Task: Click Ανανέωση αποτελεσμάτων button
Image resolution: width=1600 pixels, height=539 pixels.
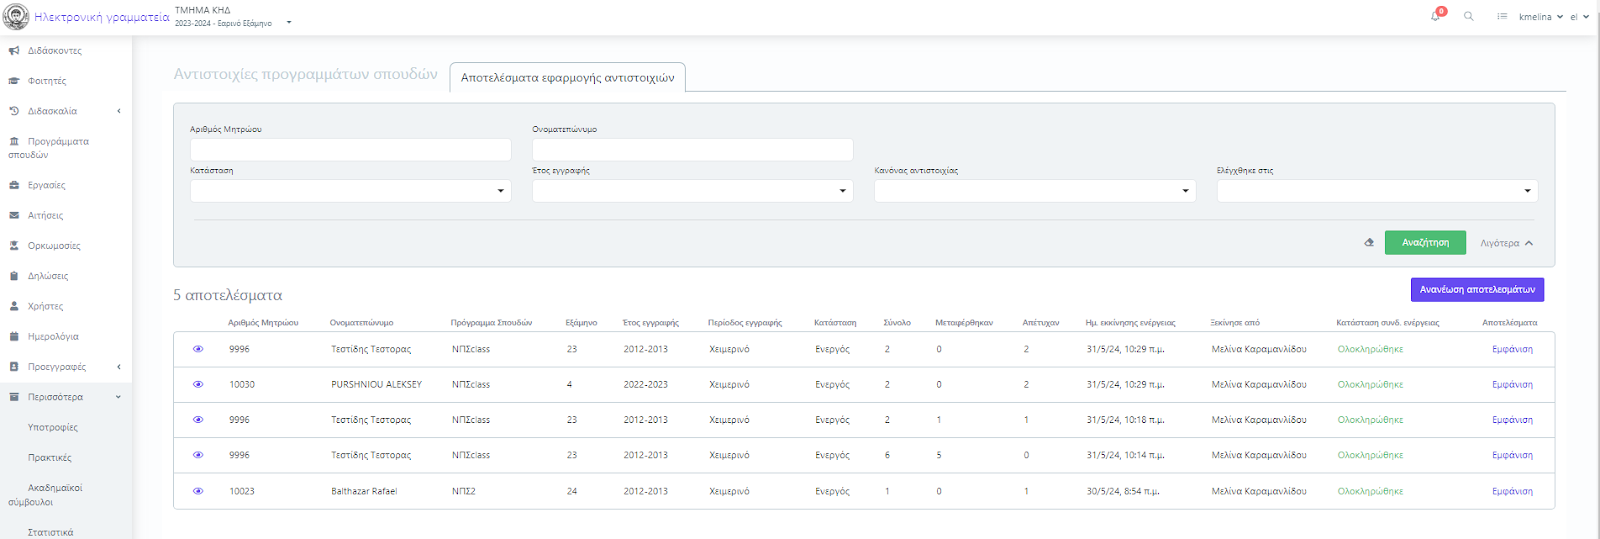Action: pyautogui.click(x=1477, y=289)
